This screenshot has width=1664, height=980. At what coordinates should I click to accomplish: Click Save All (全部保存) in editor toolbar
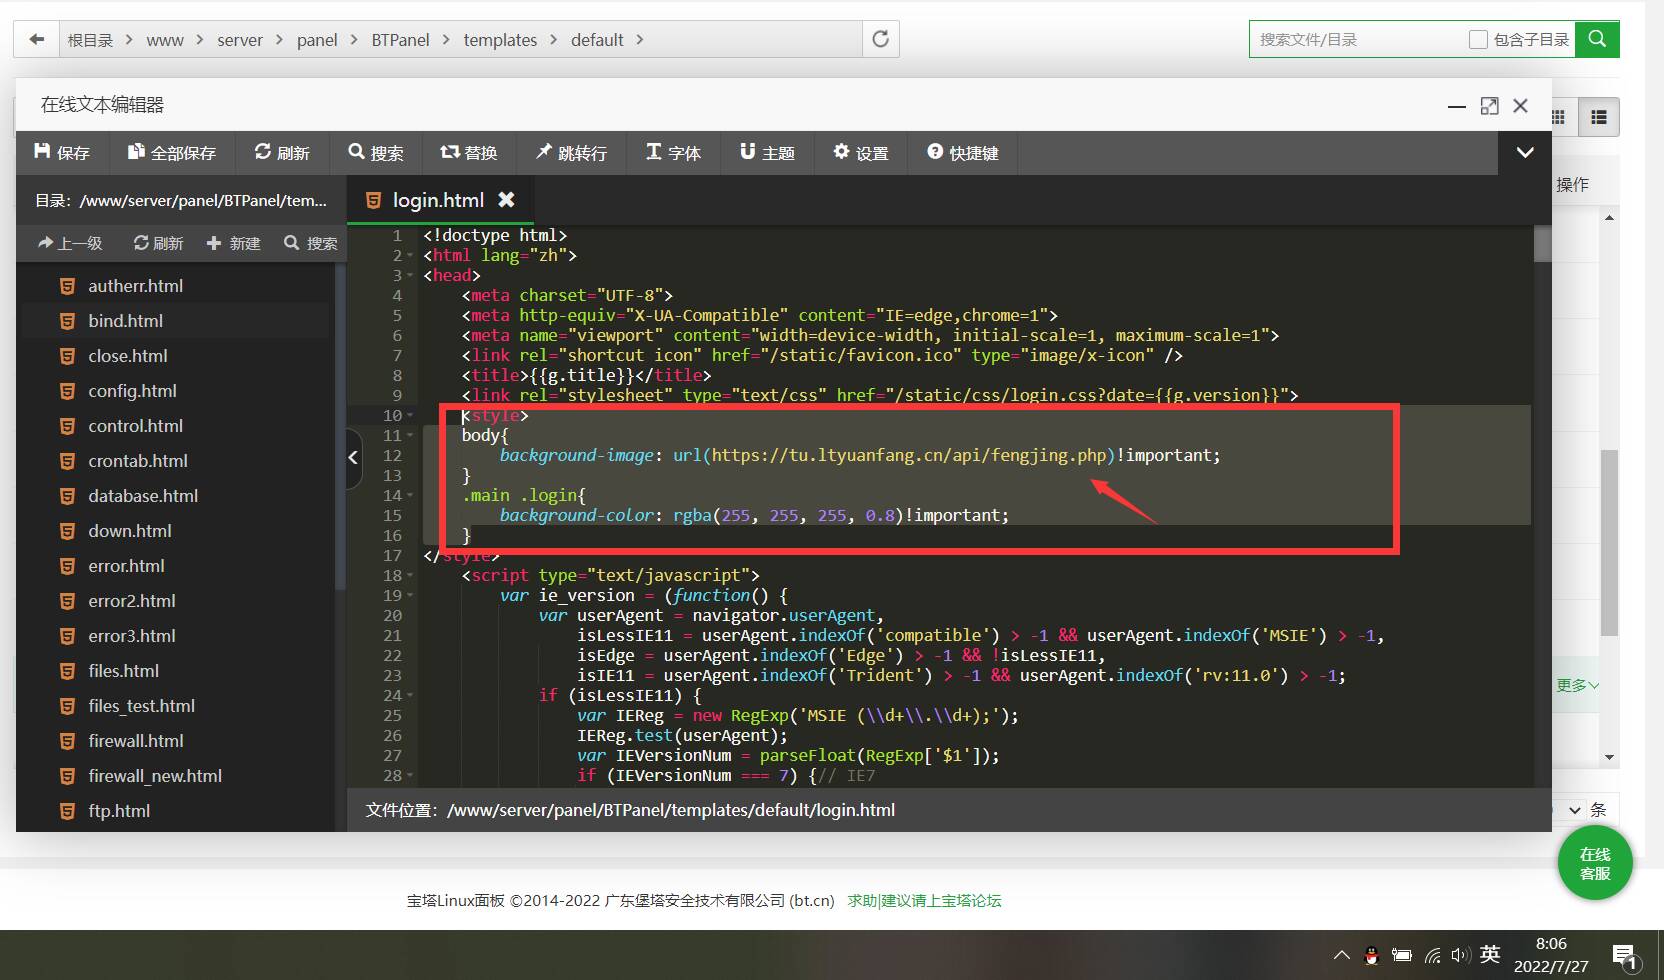point(172,152)
